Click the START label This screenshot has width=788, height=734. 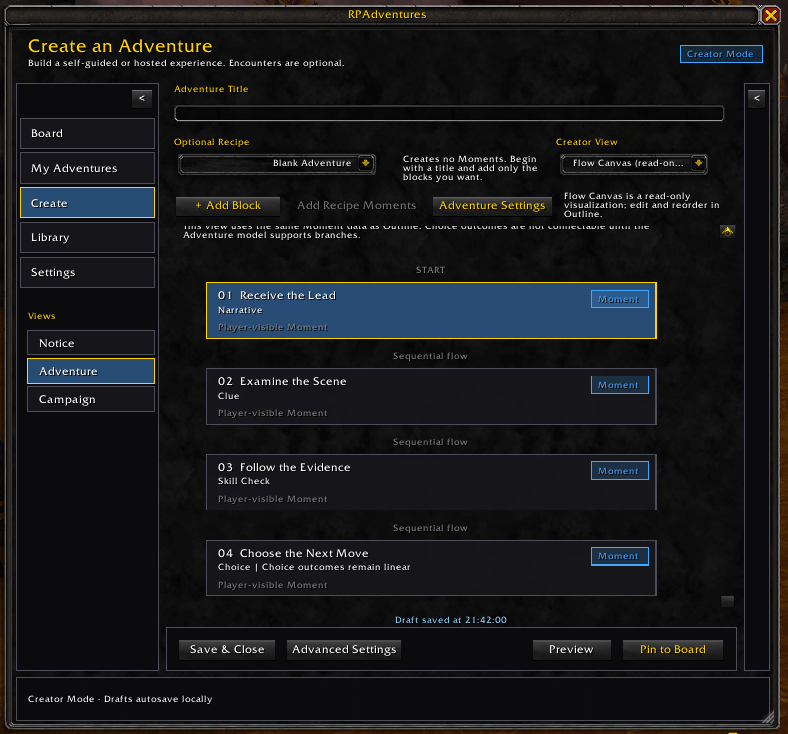click(430, 270)
